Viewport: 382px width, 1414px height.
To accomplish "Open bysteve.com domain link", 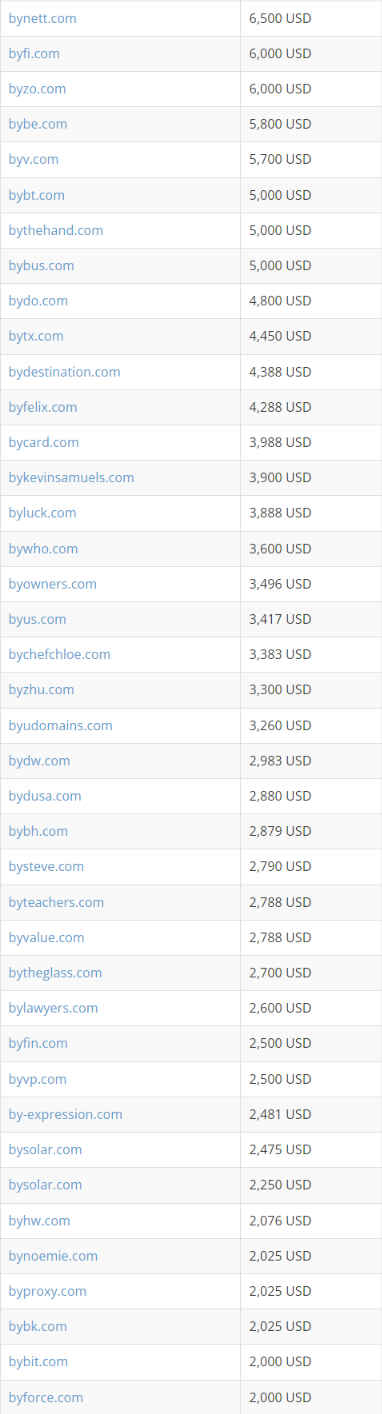I will 46,866.
